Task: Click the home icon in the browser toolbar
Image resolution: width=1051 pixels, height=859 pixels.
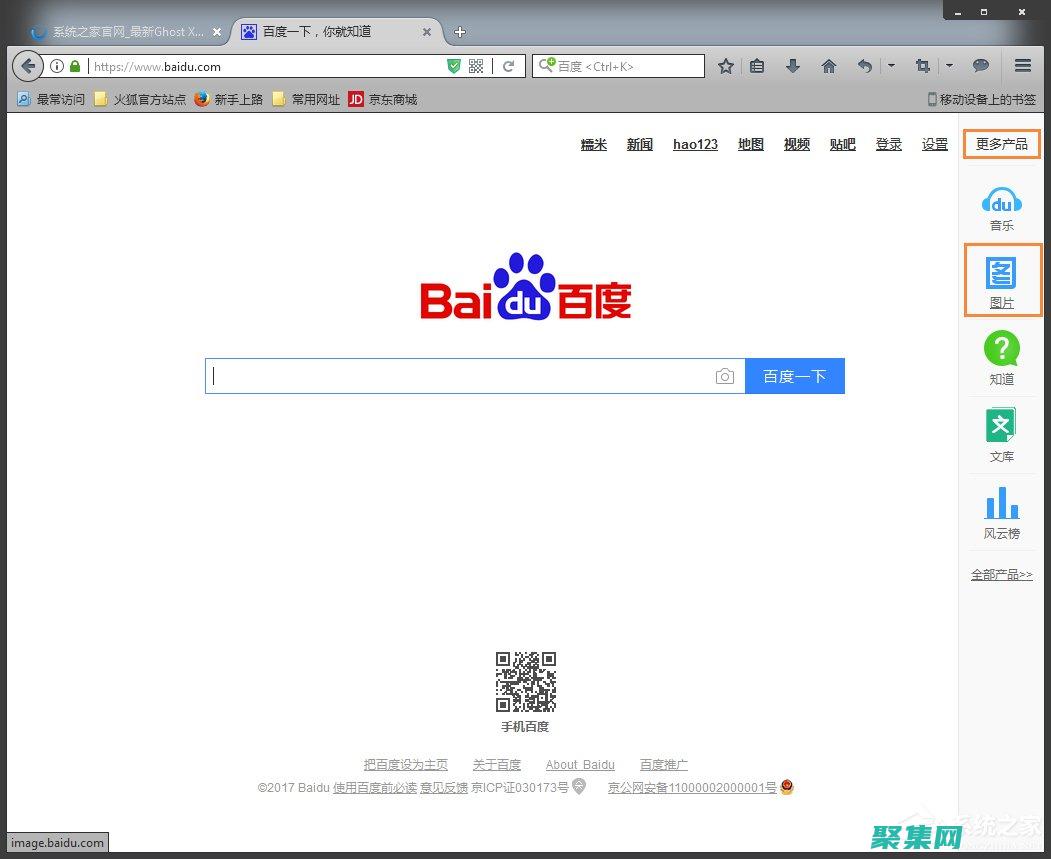Action: tap(828, 66)
